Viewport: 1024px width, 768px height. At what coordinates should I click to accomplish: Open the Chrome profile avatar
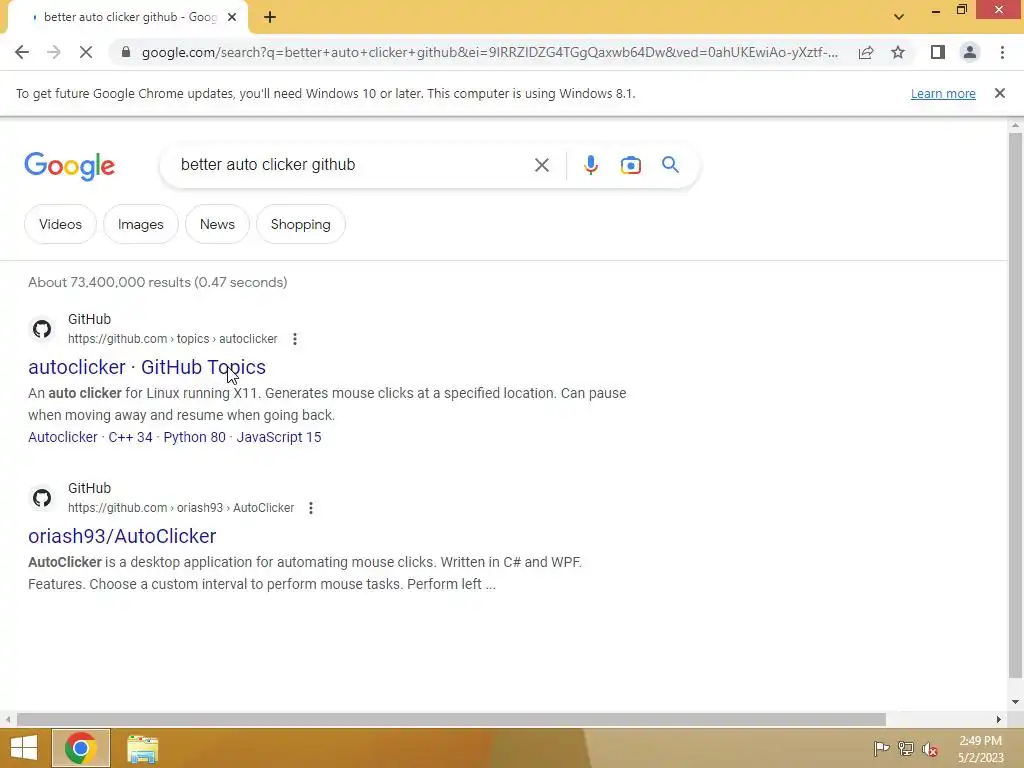970,52
